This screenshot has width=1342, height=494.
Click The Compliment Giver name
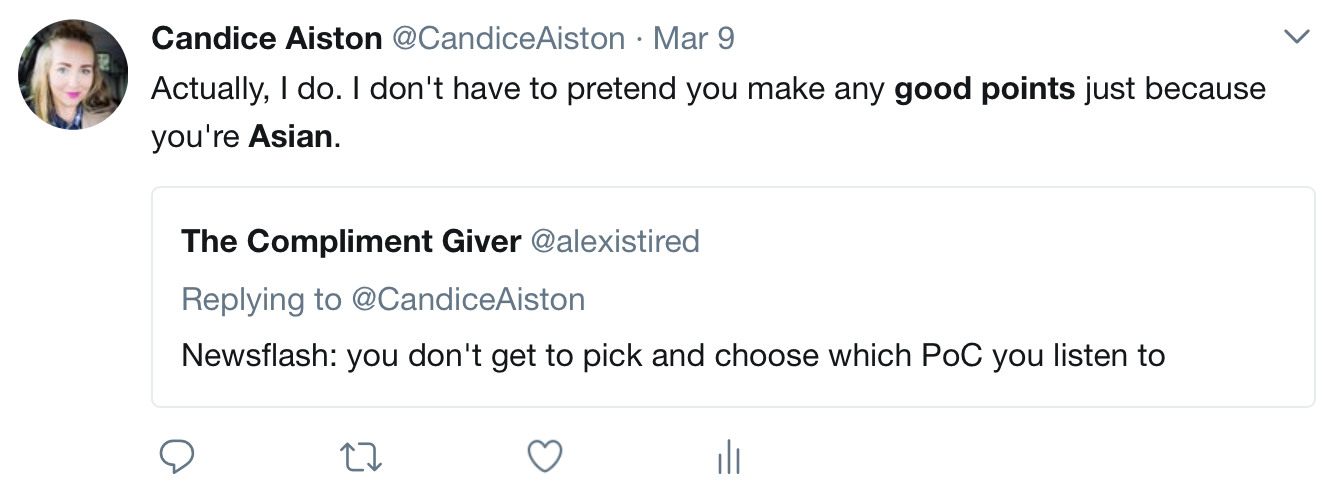coord(351,241)
